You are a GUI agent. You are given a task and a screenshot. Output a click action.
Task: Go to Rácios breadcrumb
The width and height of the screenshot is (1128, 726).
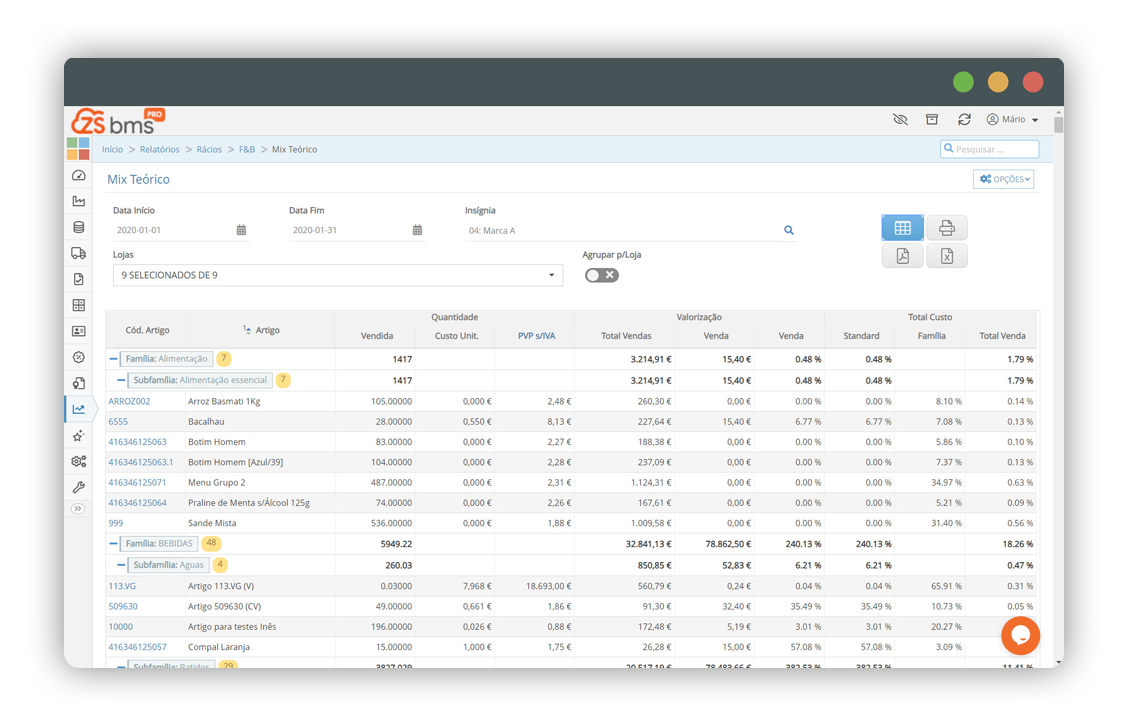pos(209,150)
